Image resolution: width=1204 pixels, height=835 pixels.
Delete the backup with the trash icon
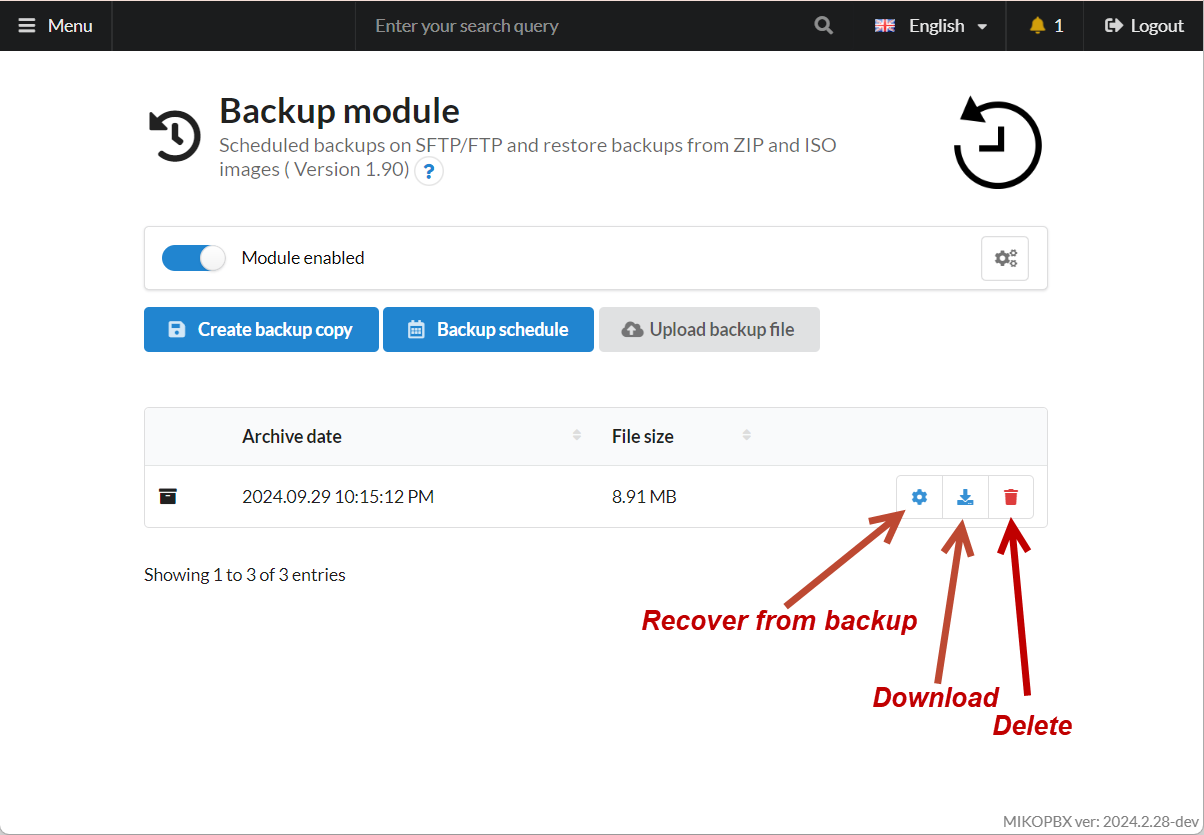coord(1011,497)
